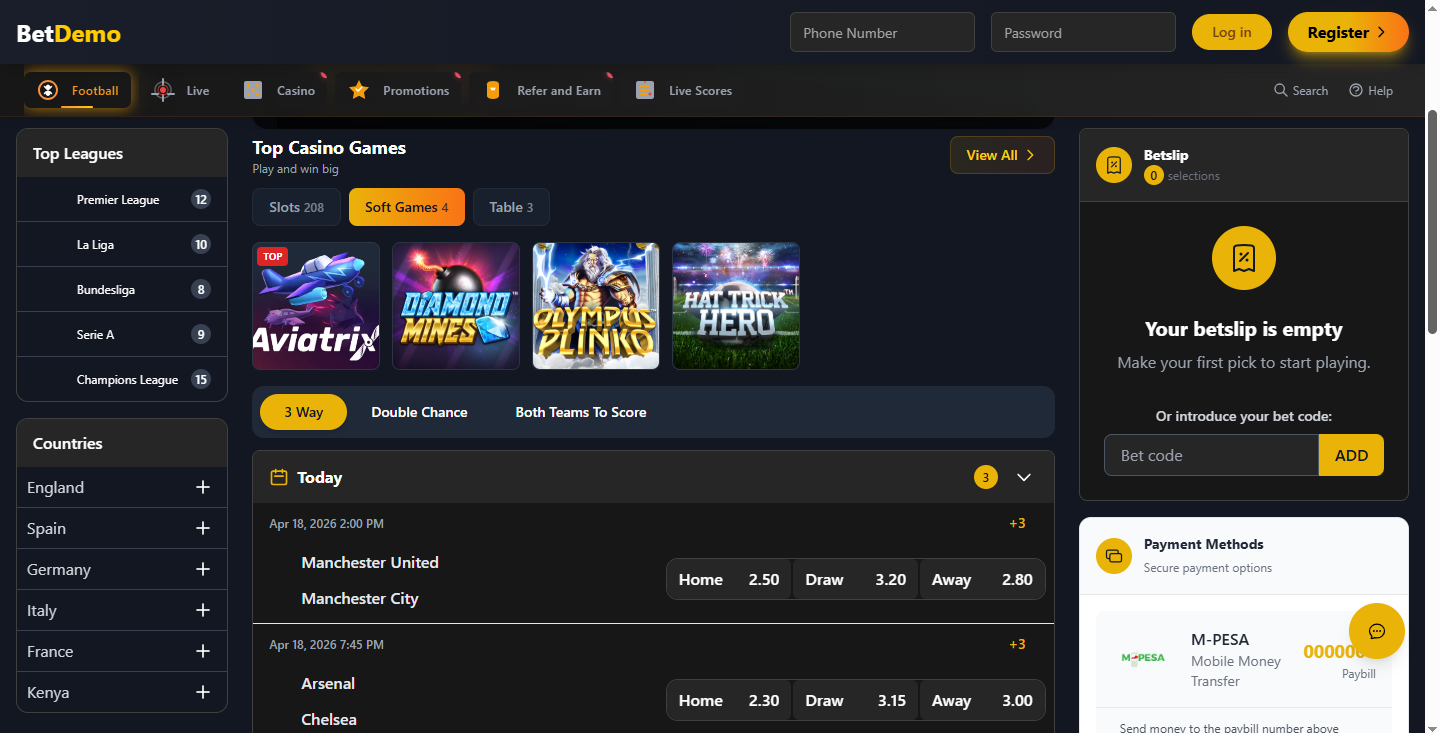
Task: Switch to the Slots games tab
Action: coord(296,207)
